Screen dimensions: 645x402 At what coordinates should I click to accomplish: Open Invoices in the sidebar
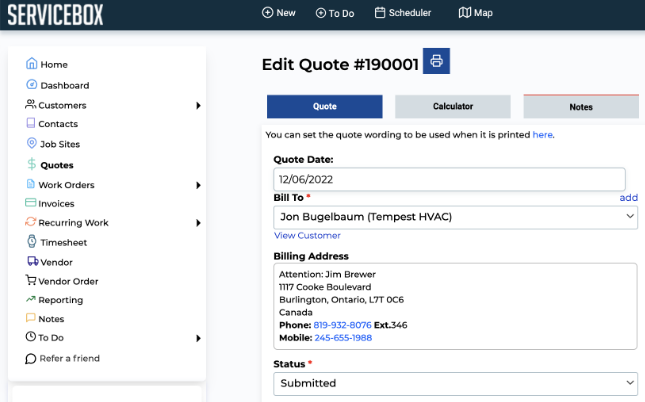click(56, 204)
